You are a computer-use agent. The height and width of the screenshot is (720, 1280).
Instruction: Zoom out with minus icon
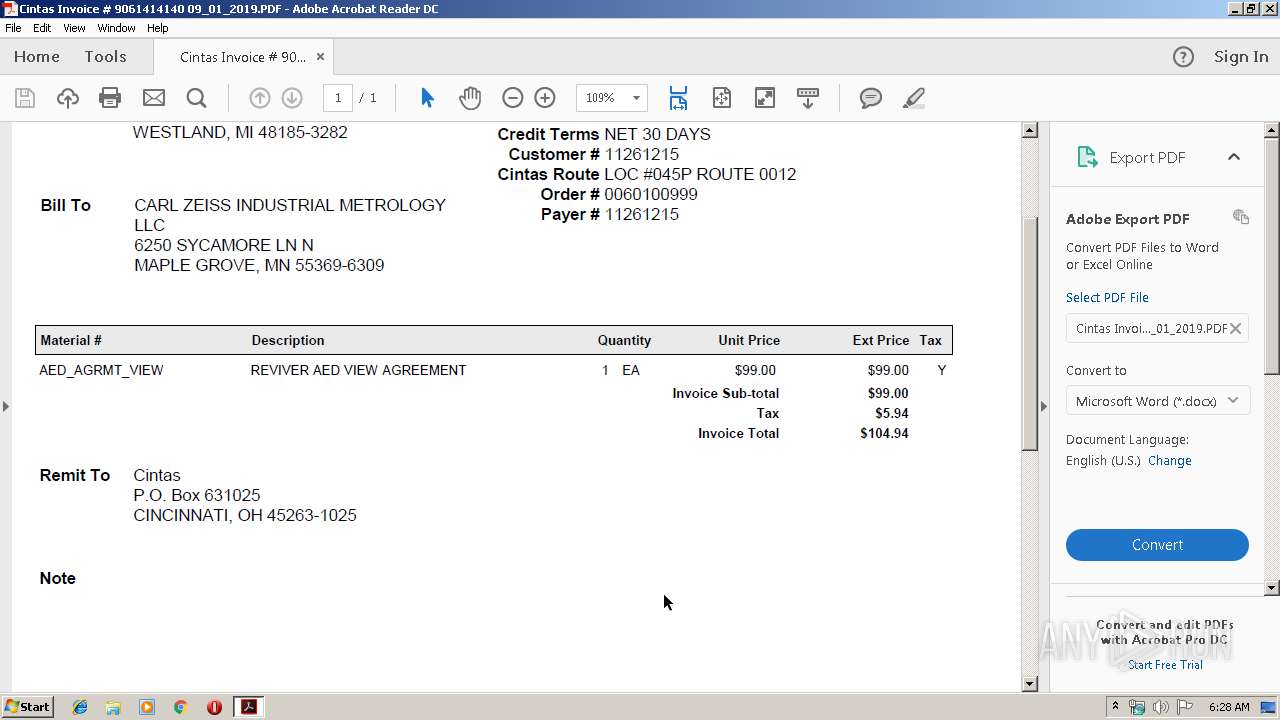click(512, 98)
